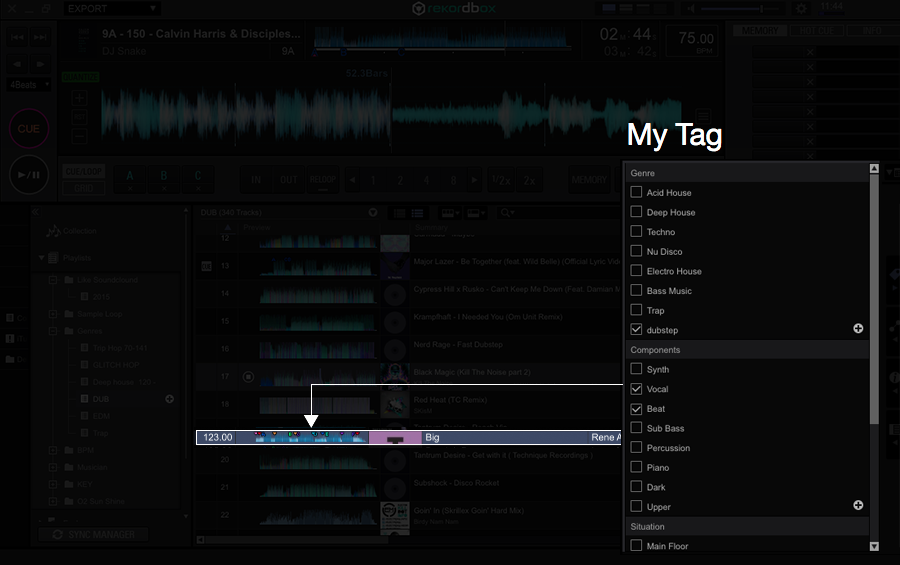
Task: Uncheck the dubstep tag
Action: [x=636, y=330]
